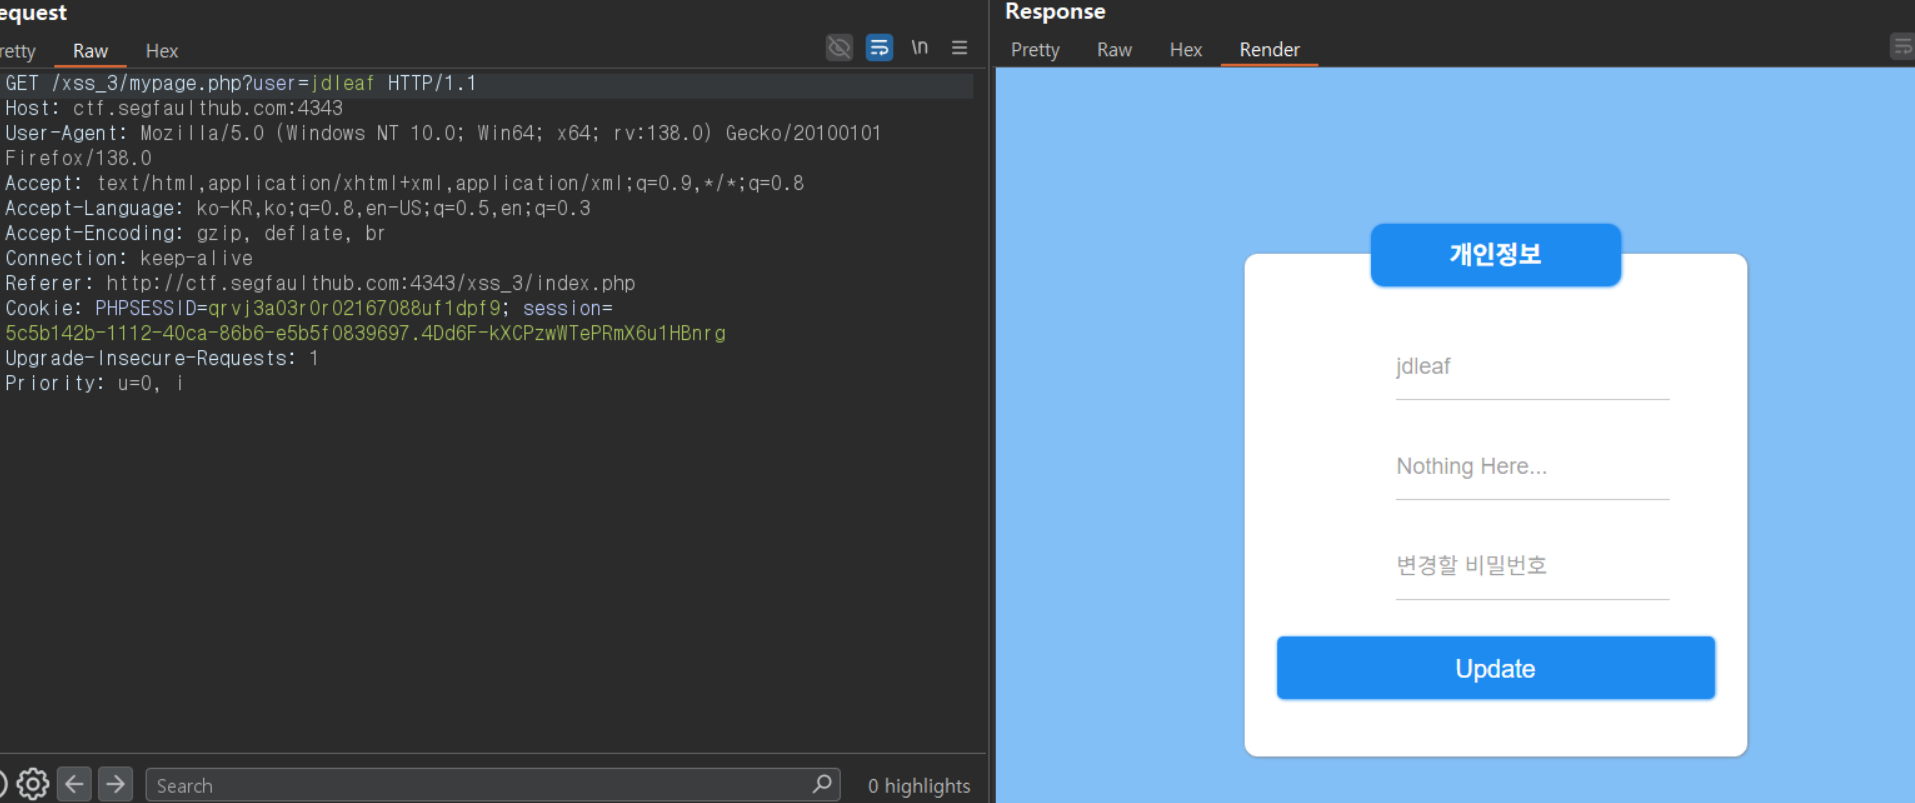The width and height of the screenshot is (1915, 803).
Task: Select the Render tab in Response panel
Action: [x=1269, y=49]
